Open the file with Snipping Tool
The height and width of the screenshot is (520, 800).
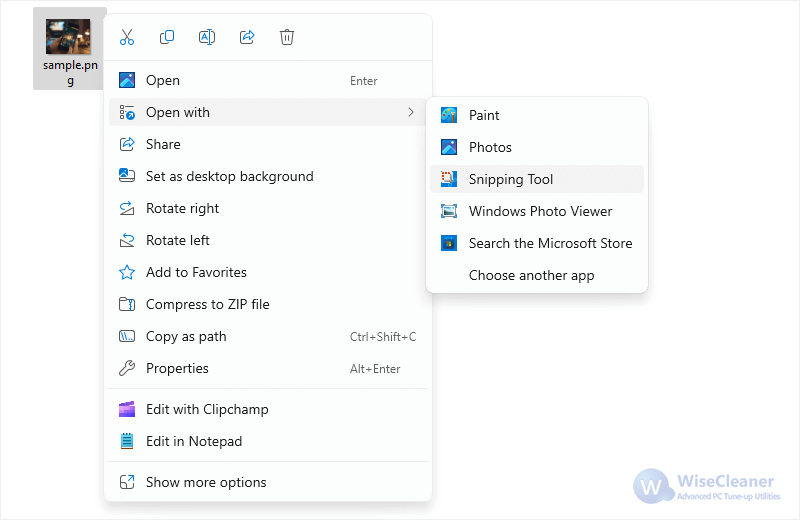(x=537, y=179)
